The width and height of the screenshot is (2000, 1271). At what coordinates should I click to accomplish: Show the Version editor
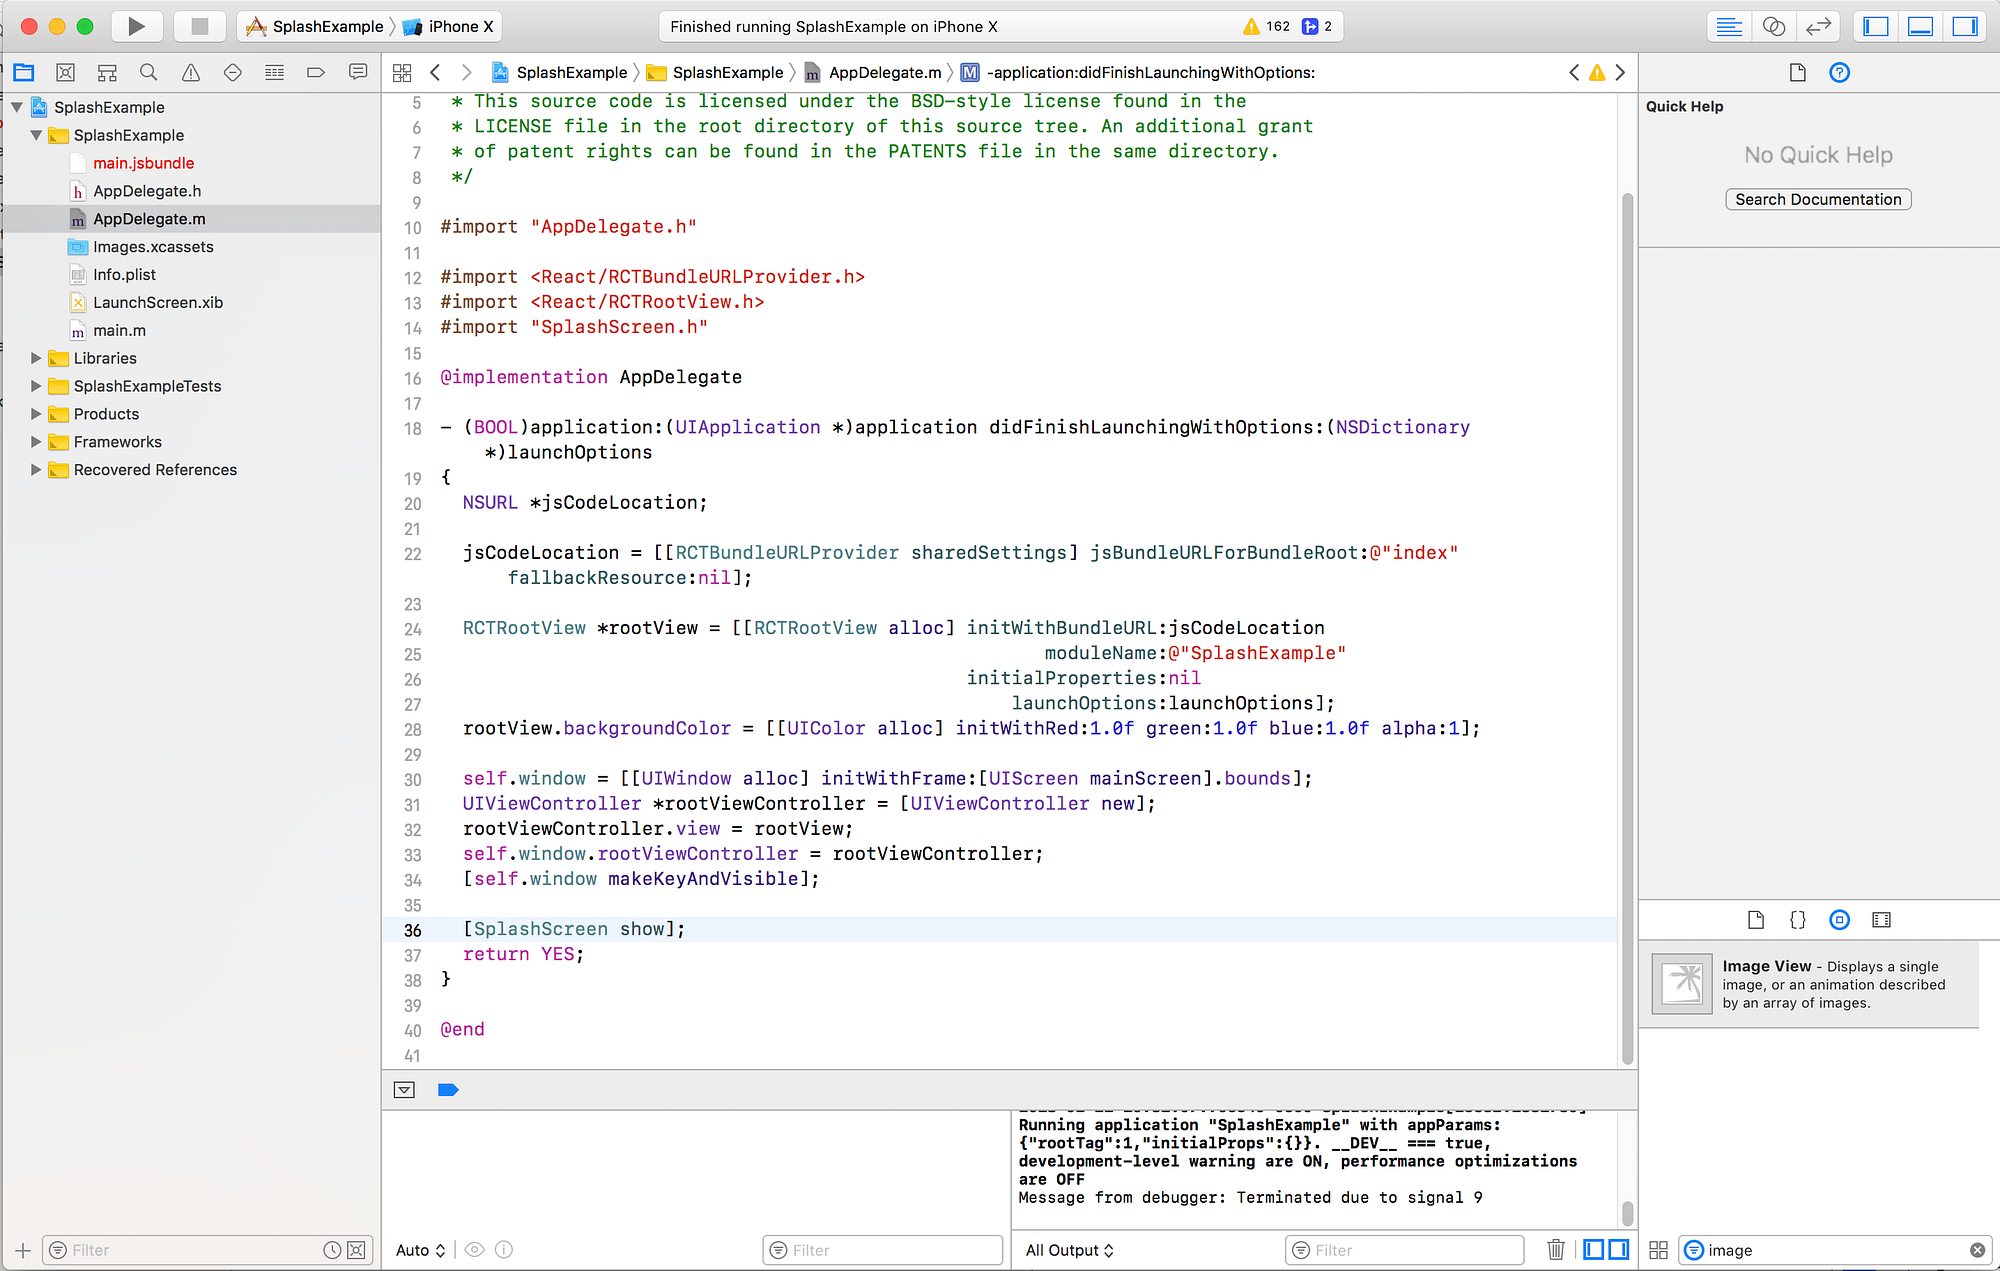click(1818, 26)
